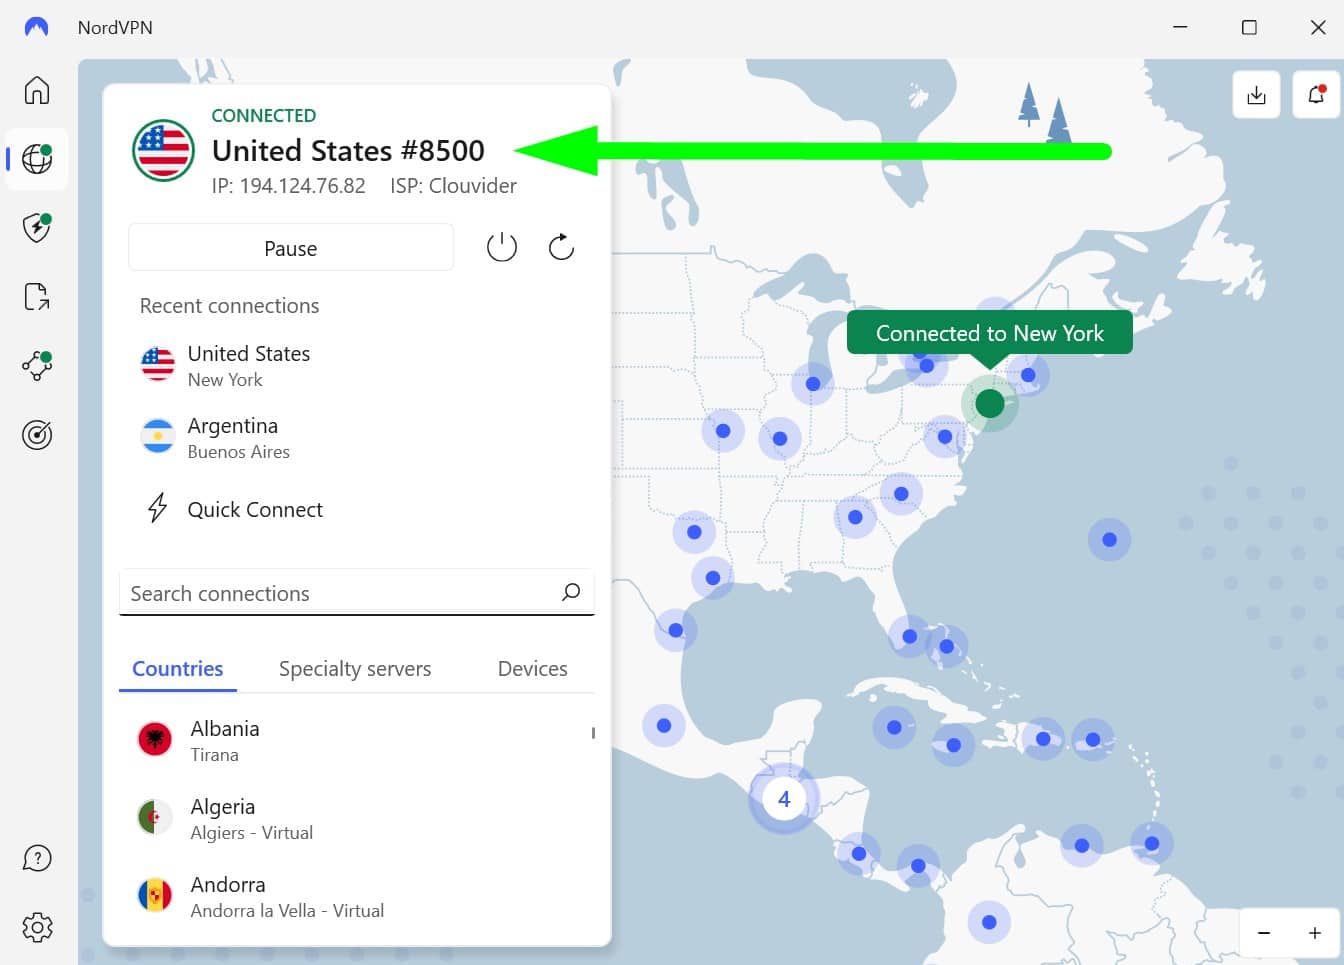Open the Meshnet sidebar icon

[x=37, y=366]
